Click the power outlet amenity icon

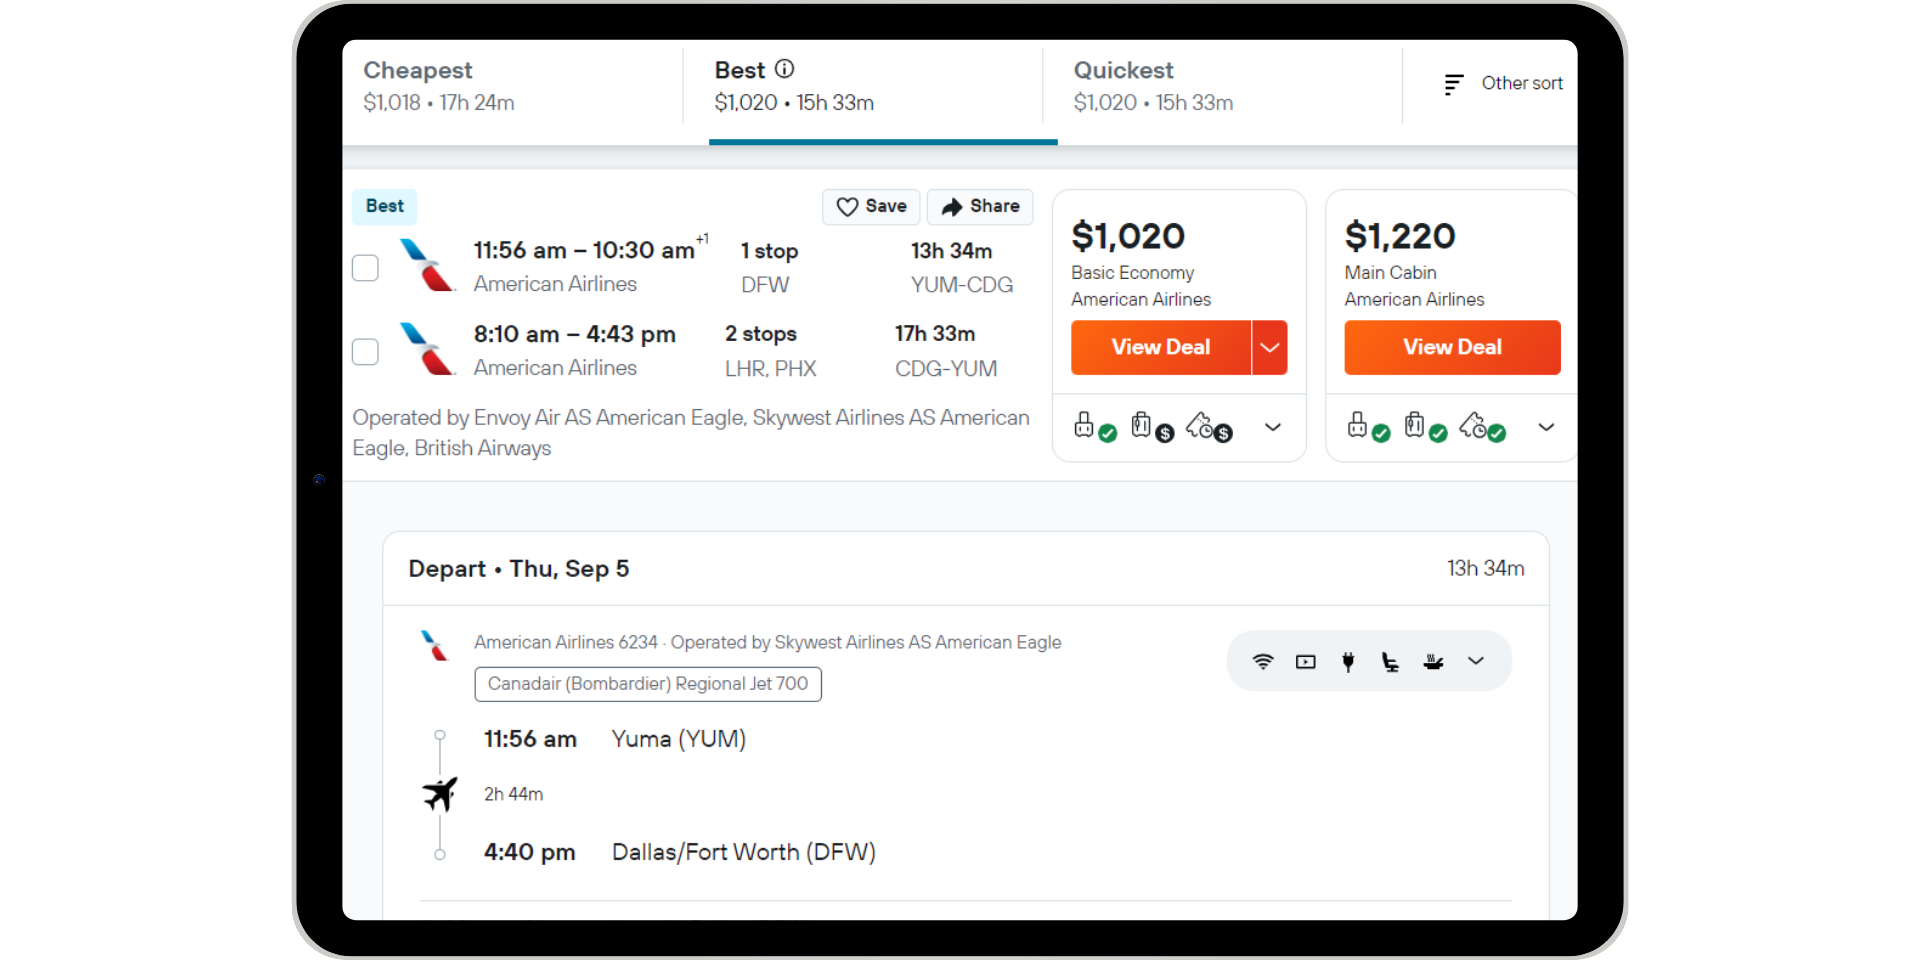coord(1348,661)
